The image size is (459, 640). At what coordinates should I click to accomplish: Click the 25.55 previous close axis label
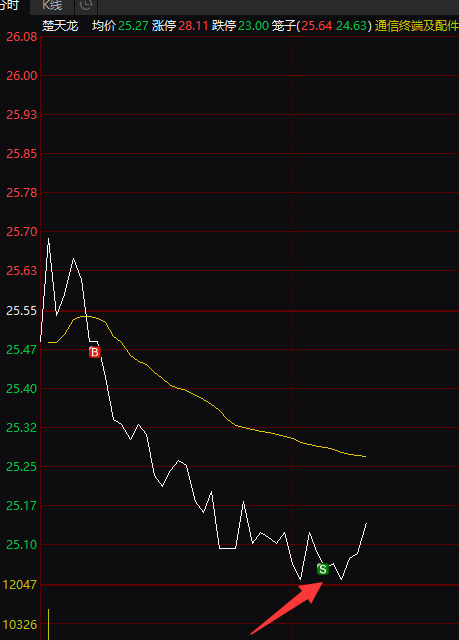click(22, 311)
